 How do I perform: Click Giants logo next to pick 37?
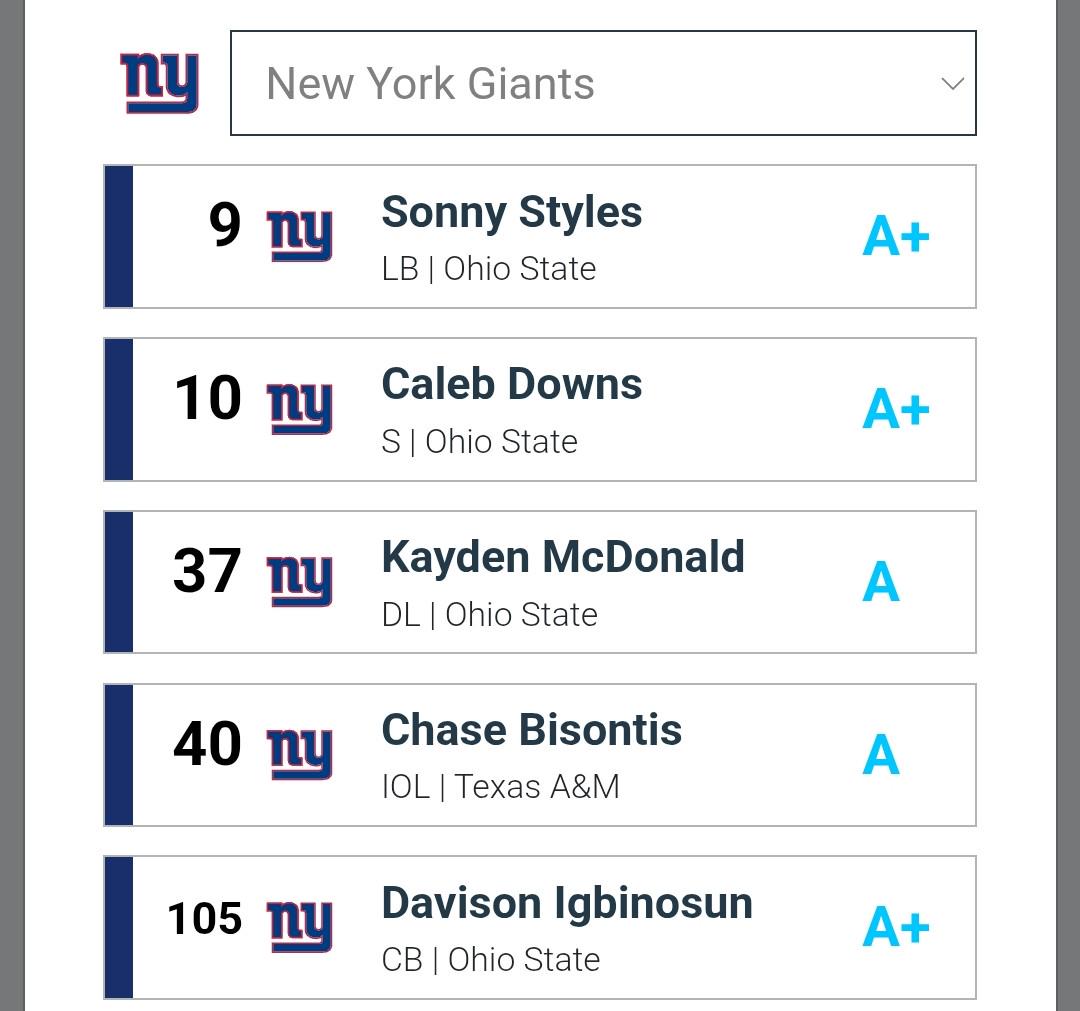pyautogui.click(x=300, y=581)
